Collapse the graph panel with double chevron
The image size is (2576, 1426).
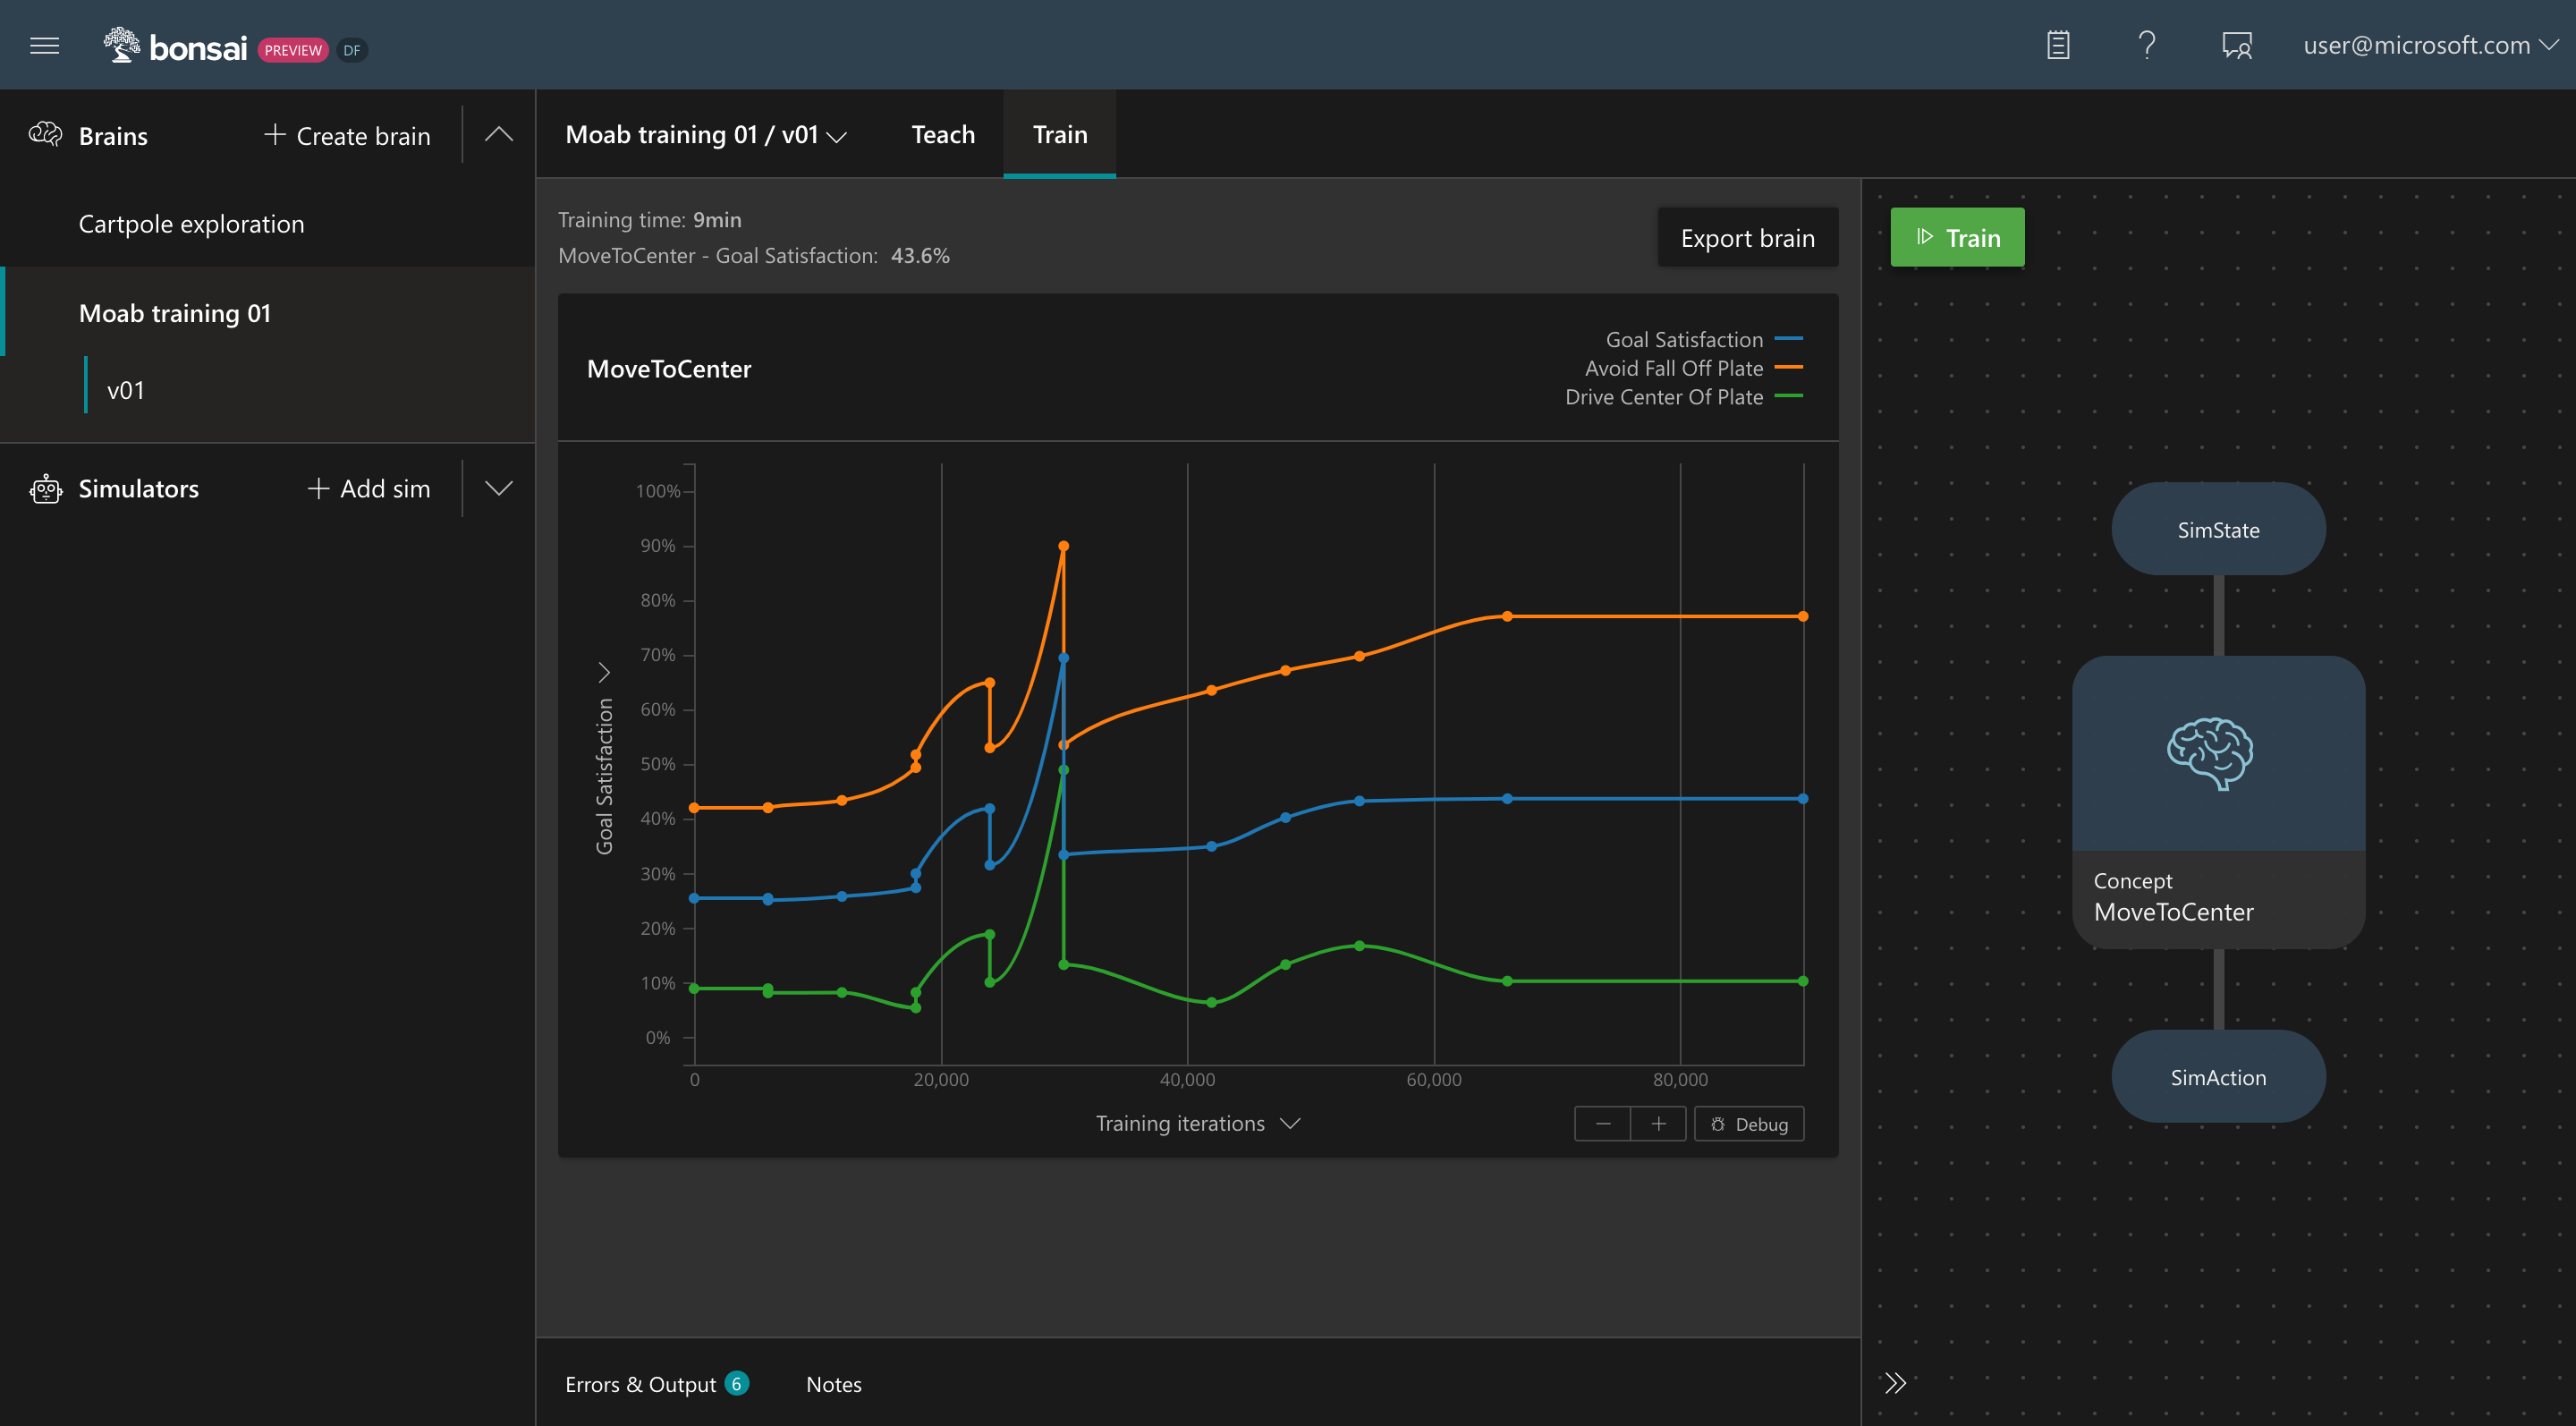pyautogui.click(x=1895, y=1383)
